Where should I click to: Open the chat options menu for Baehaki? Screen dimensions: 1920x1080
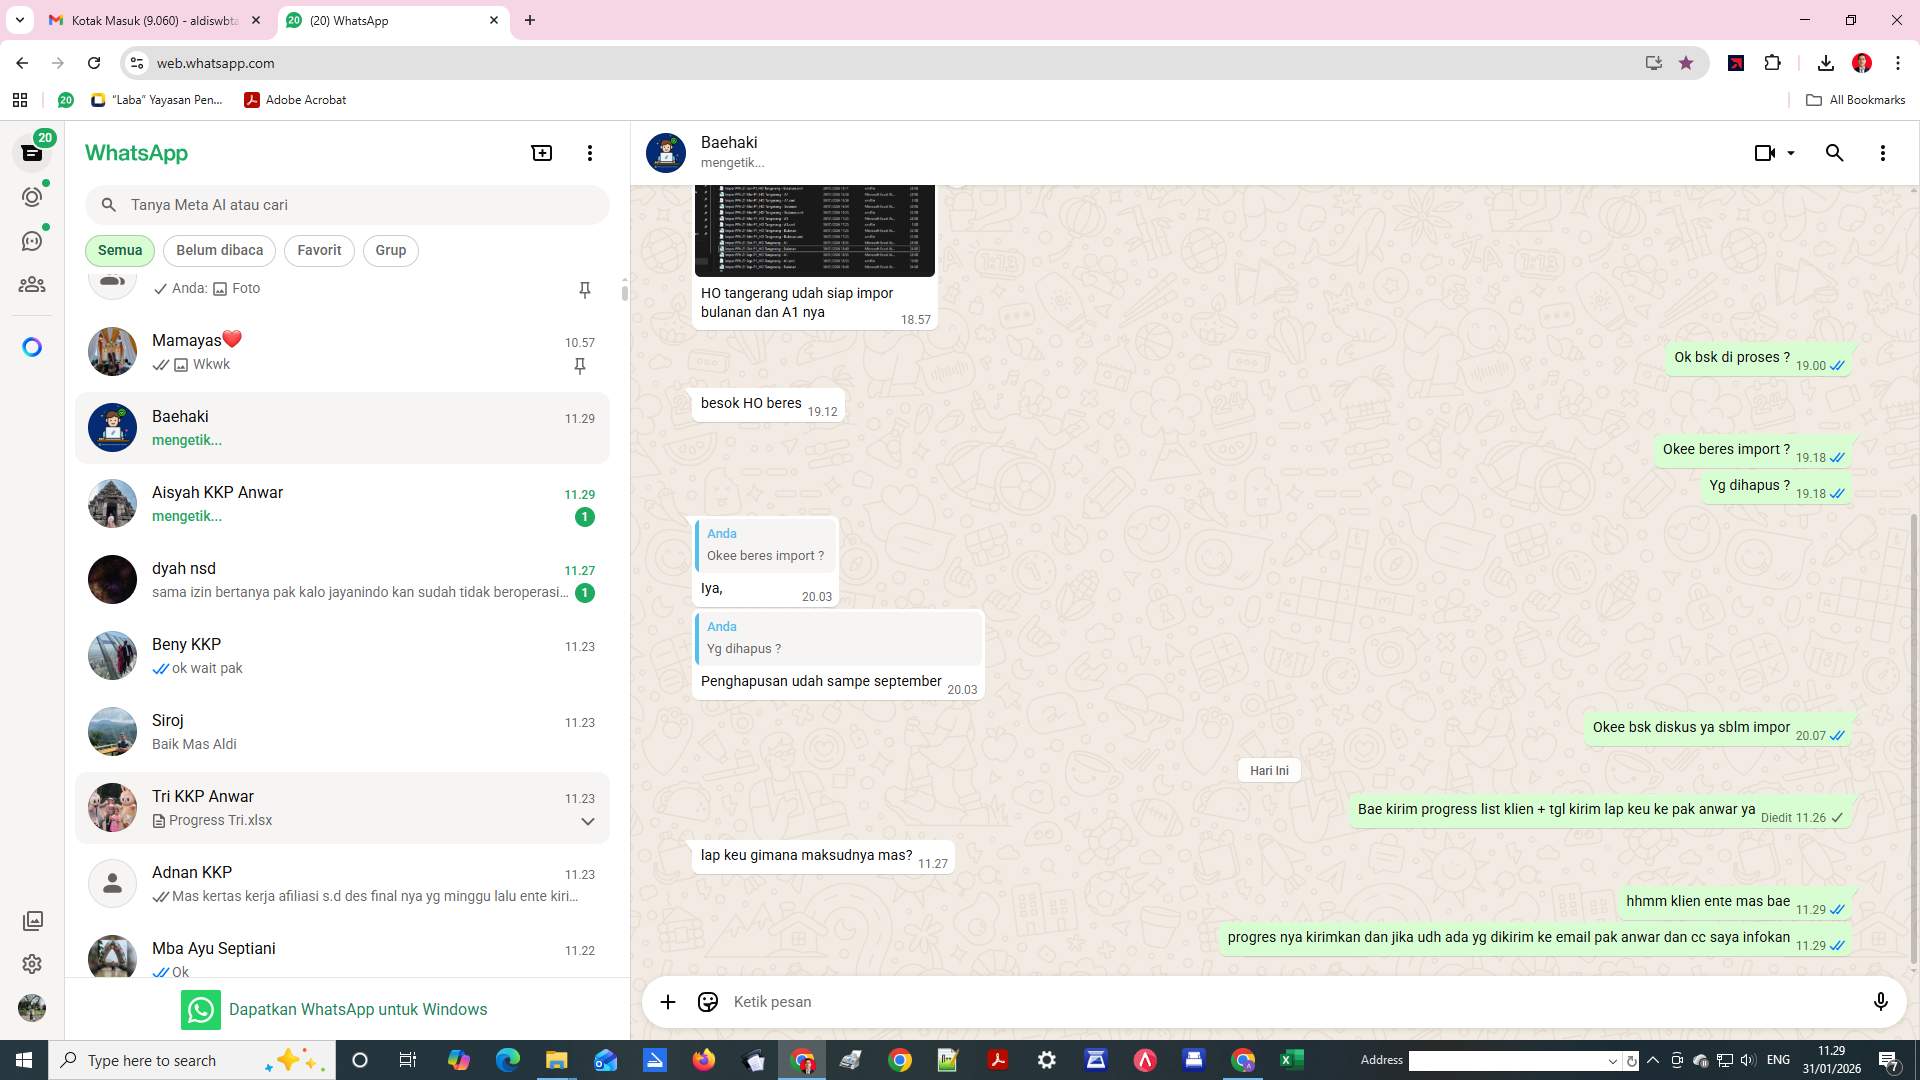pos(1883,153)
